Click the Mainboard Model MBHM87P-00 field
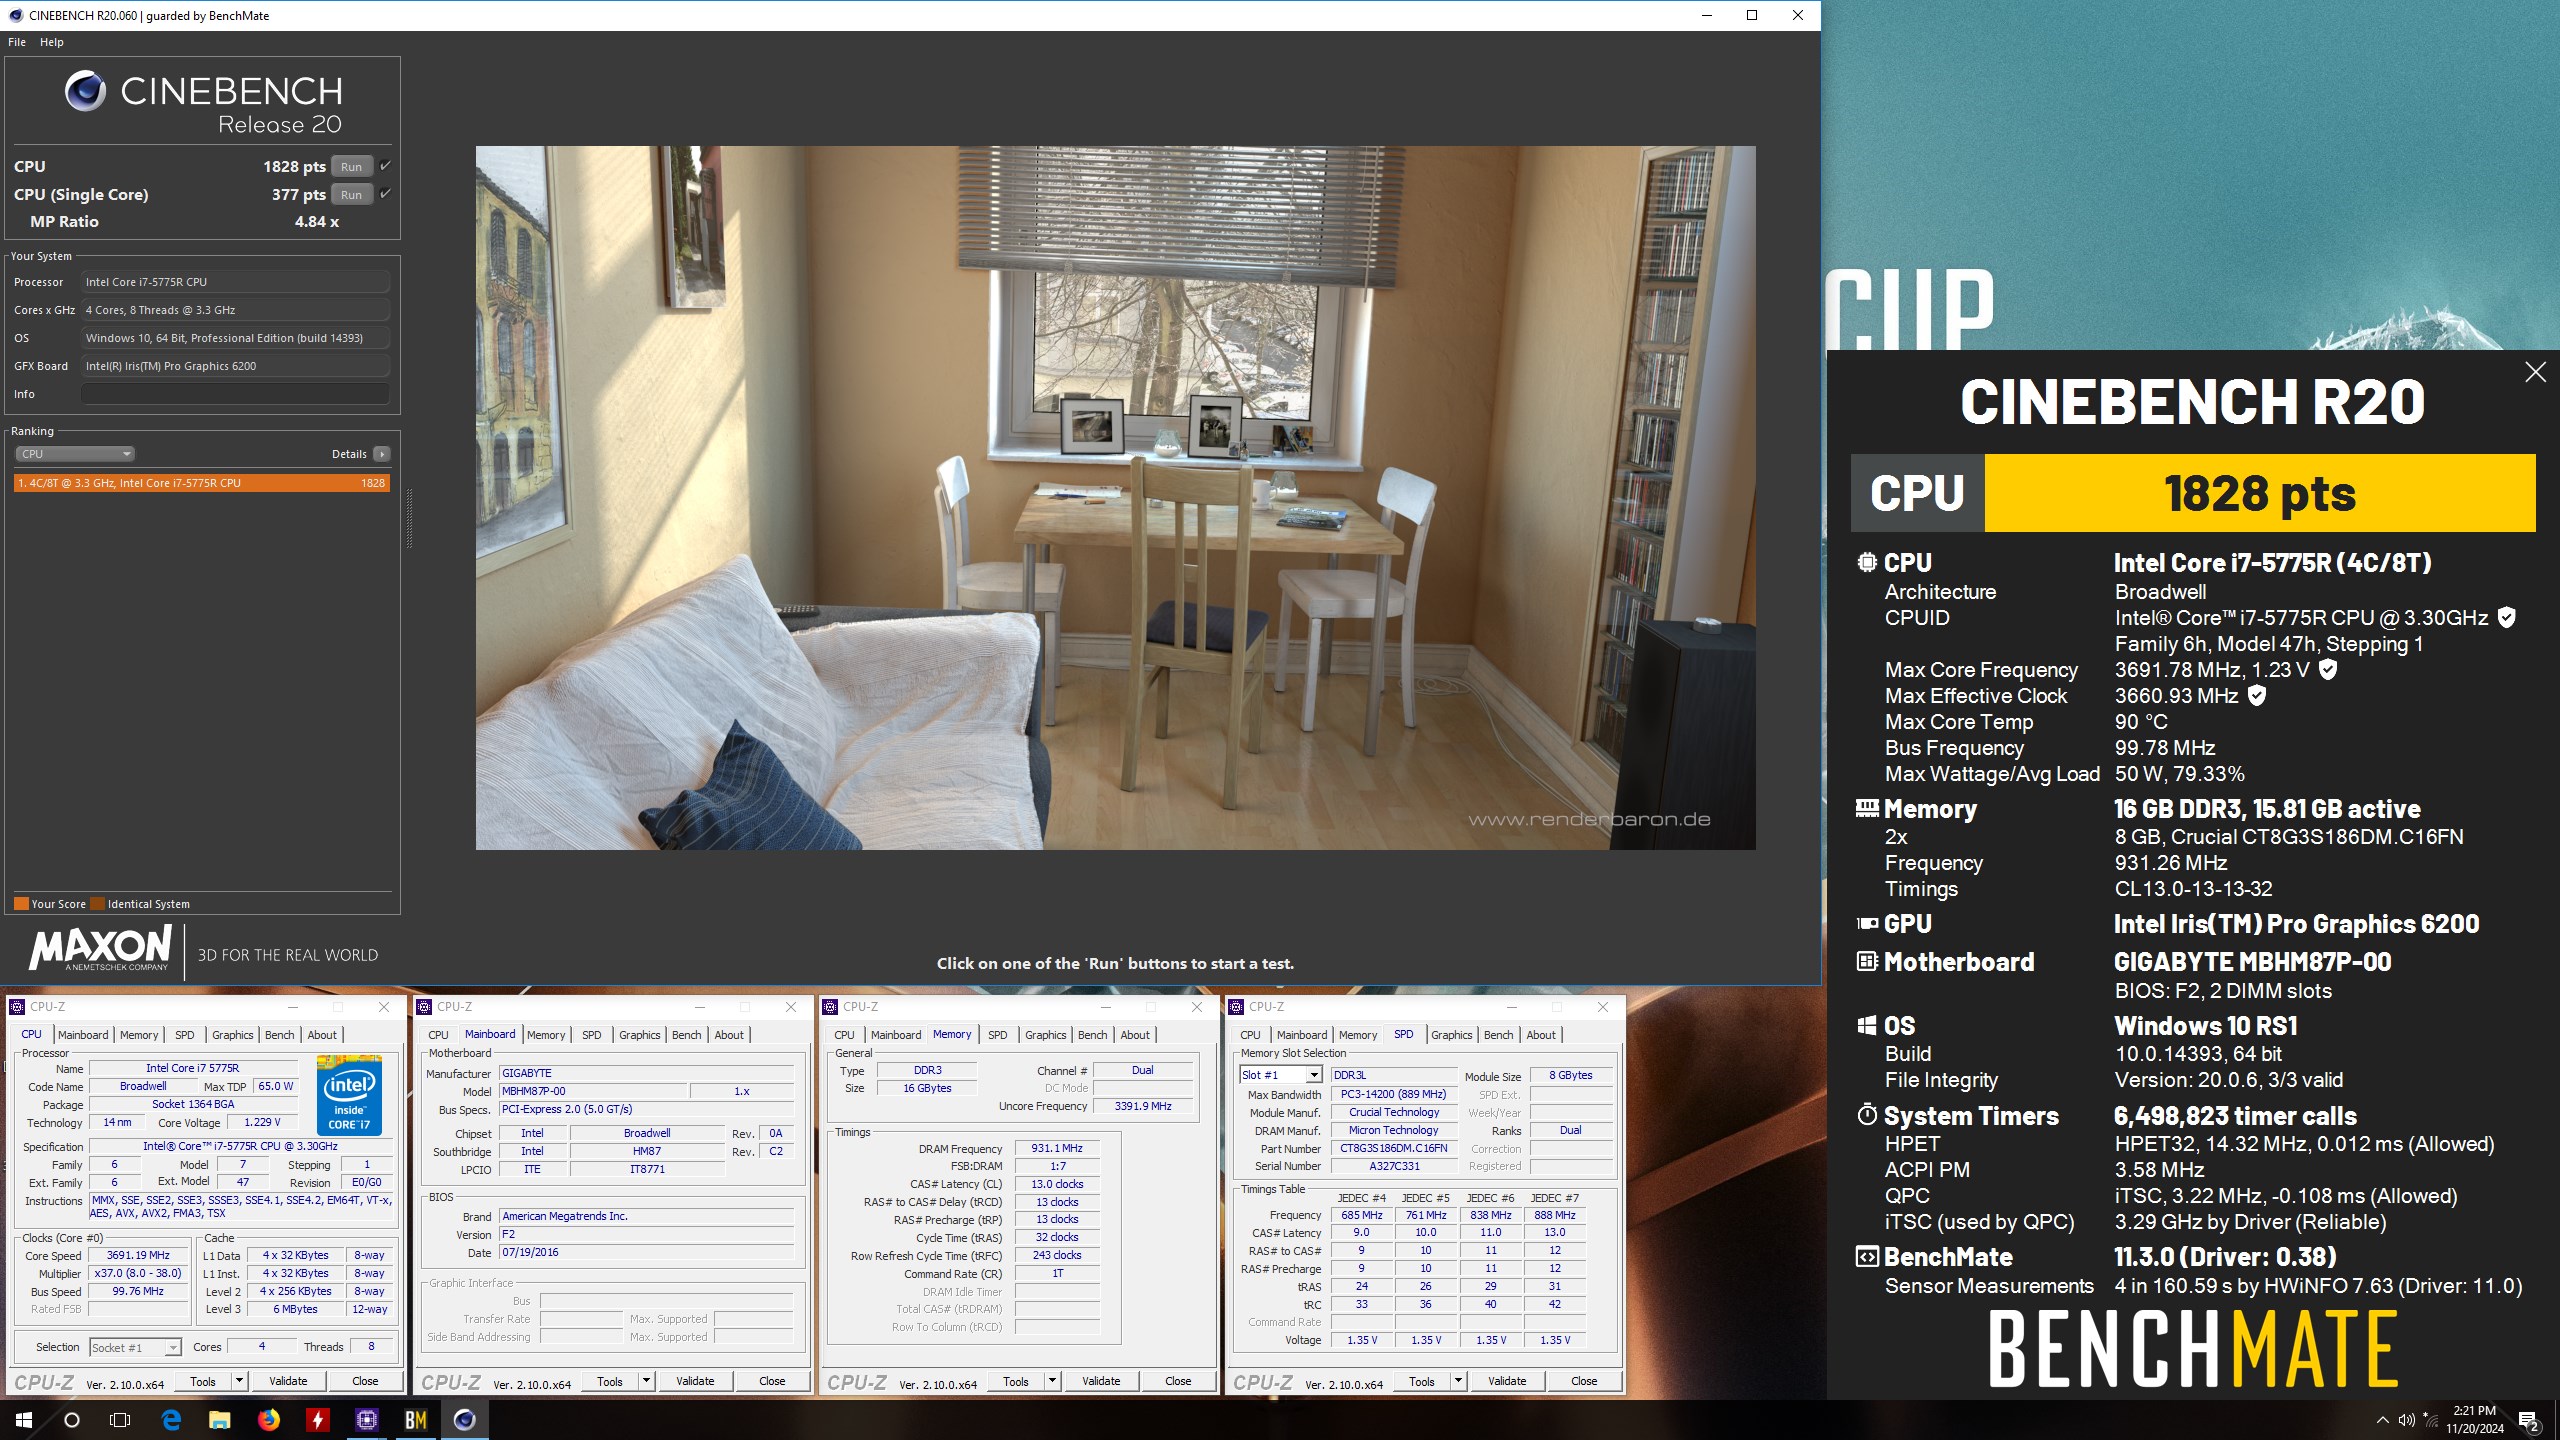Viewport: 2560px width, 1440px height. point(592,1092)
